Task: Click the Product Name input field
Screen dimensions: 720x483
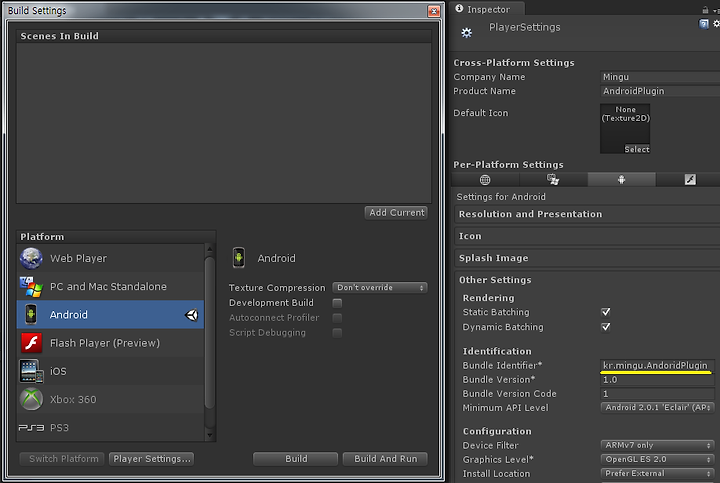Action: coord(660,91)
